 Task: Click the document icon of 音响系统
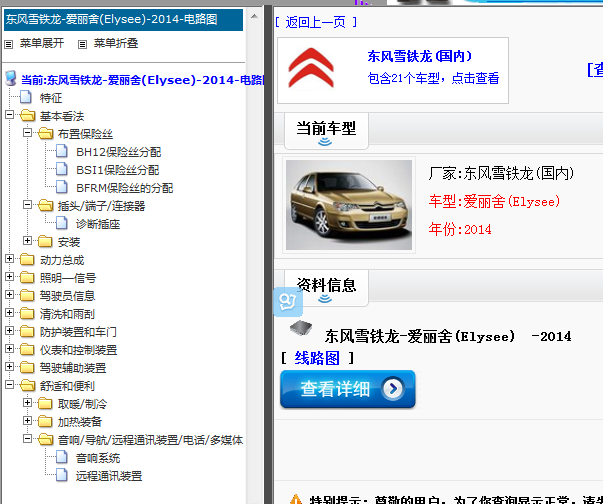tap(62, 457)
